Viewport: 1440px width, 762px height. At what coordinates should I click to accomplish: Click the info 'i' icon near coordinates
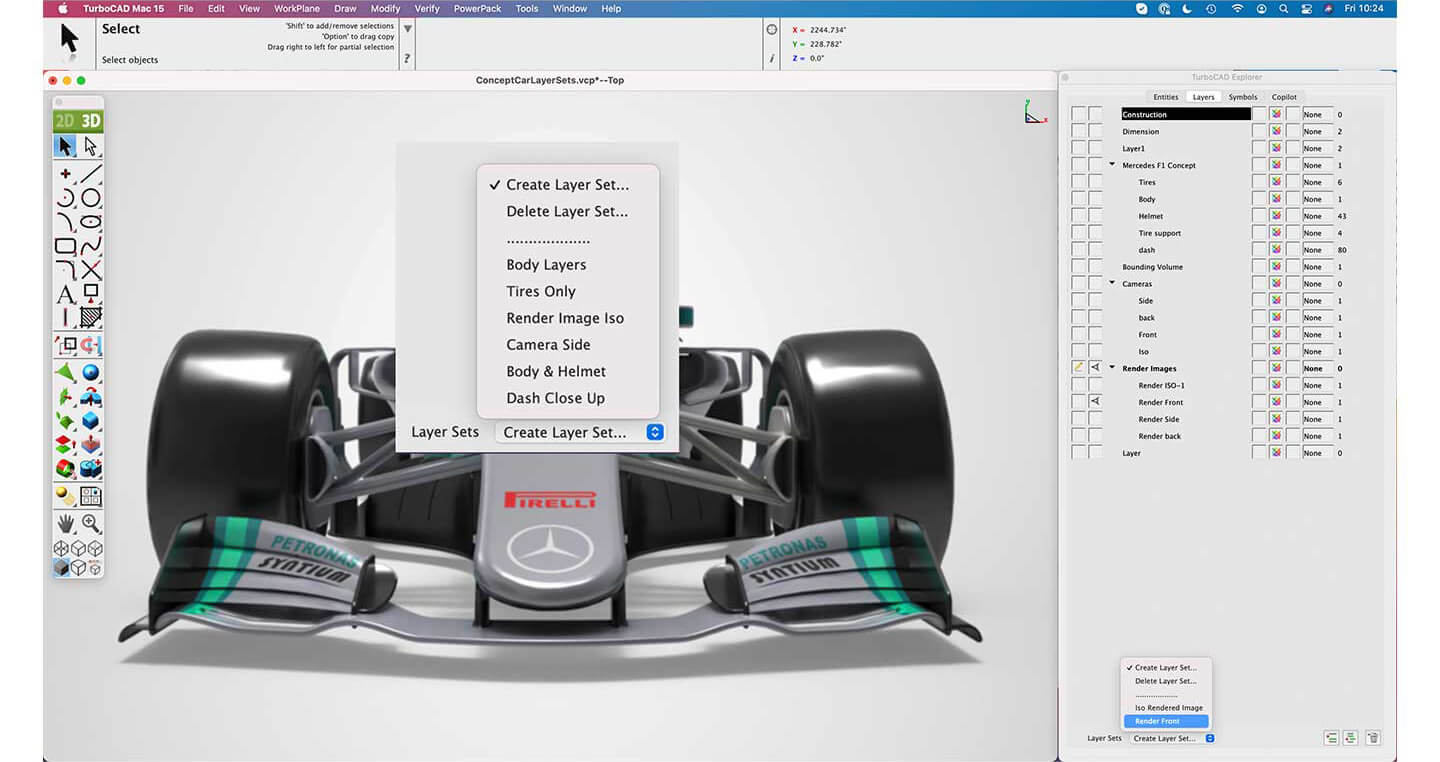772,59
